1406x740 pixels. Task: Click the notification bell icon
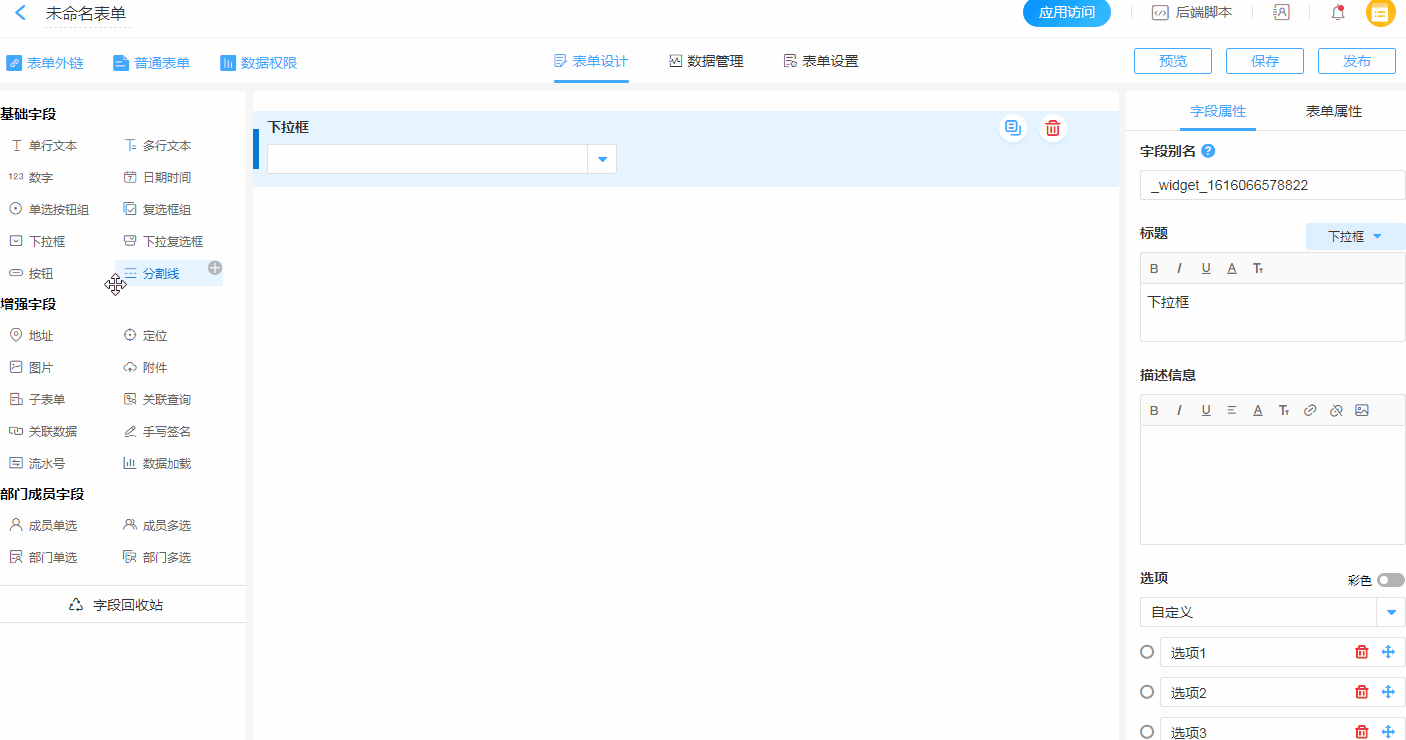1337,13
